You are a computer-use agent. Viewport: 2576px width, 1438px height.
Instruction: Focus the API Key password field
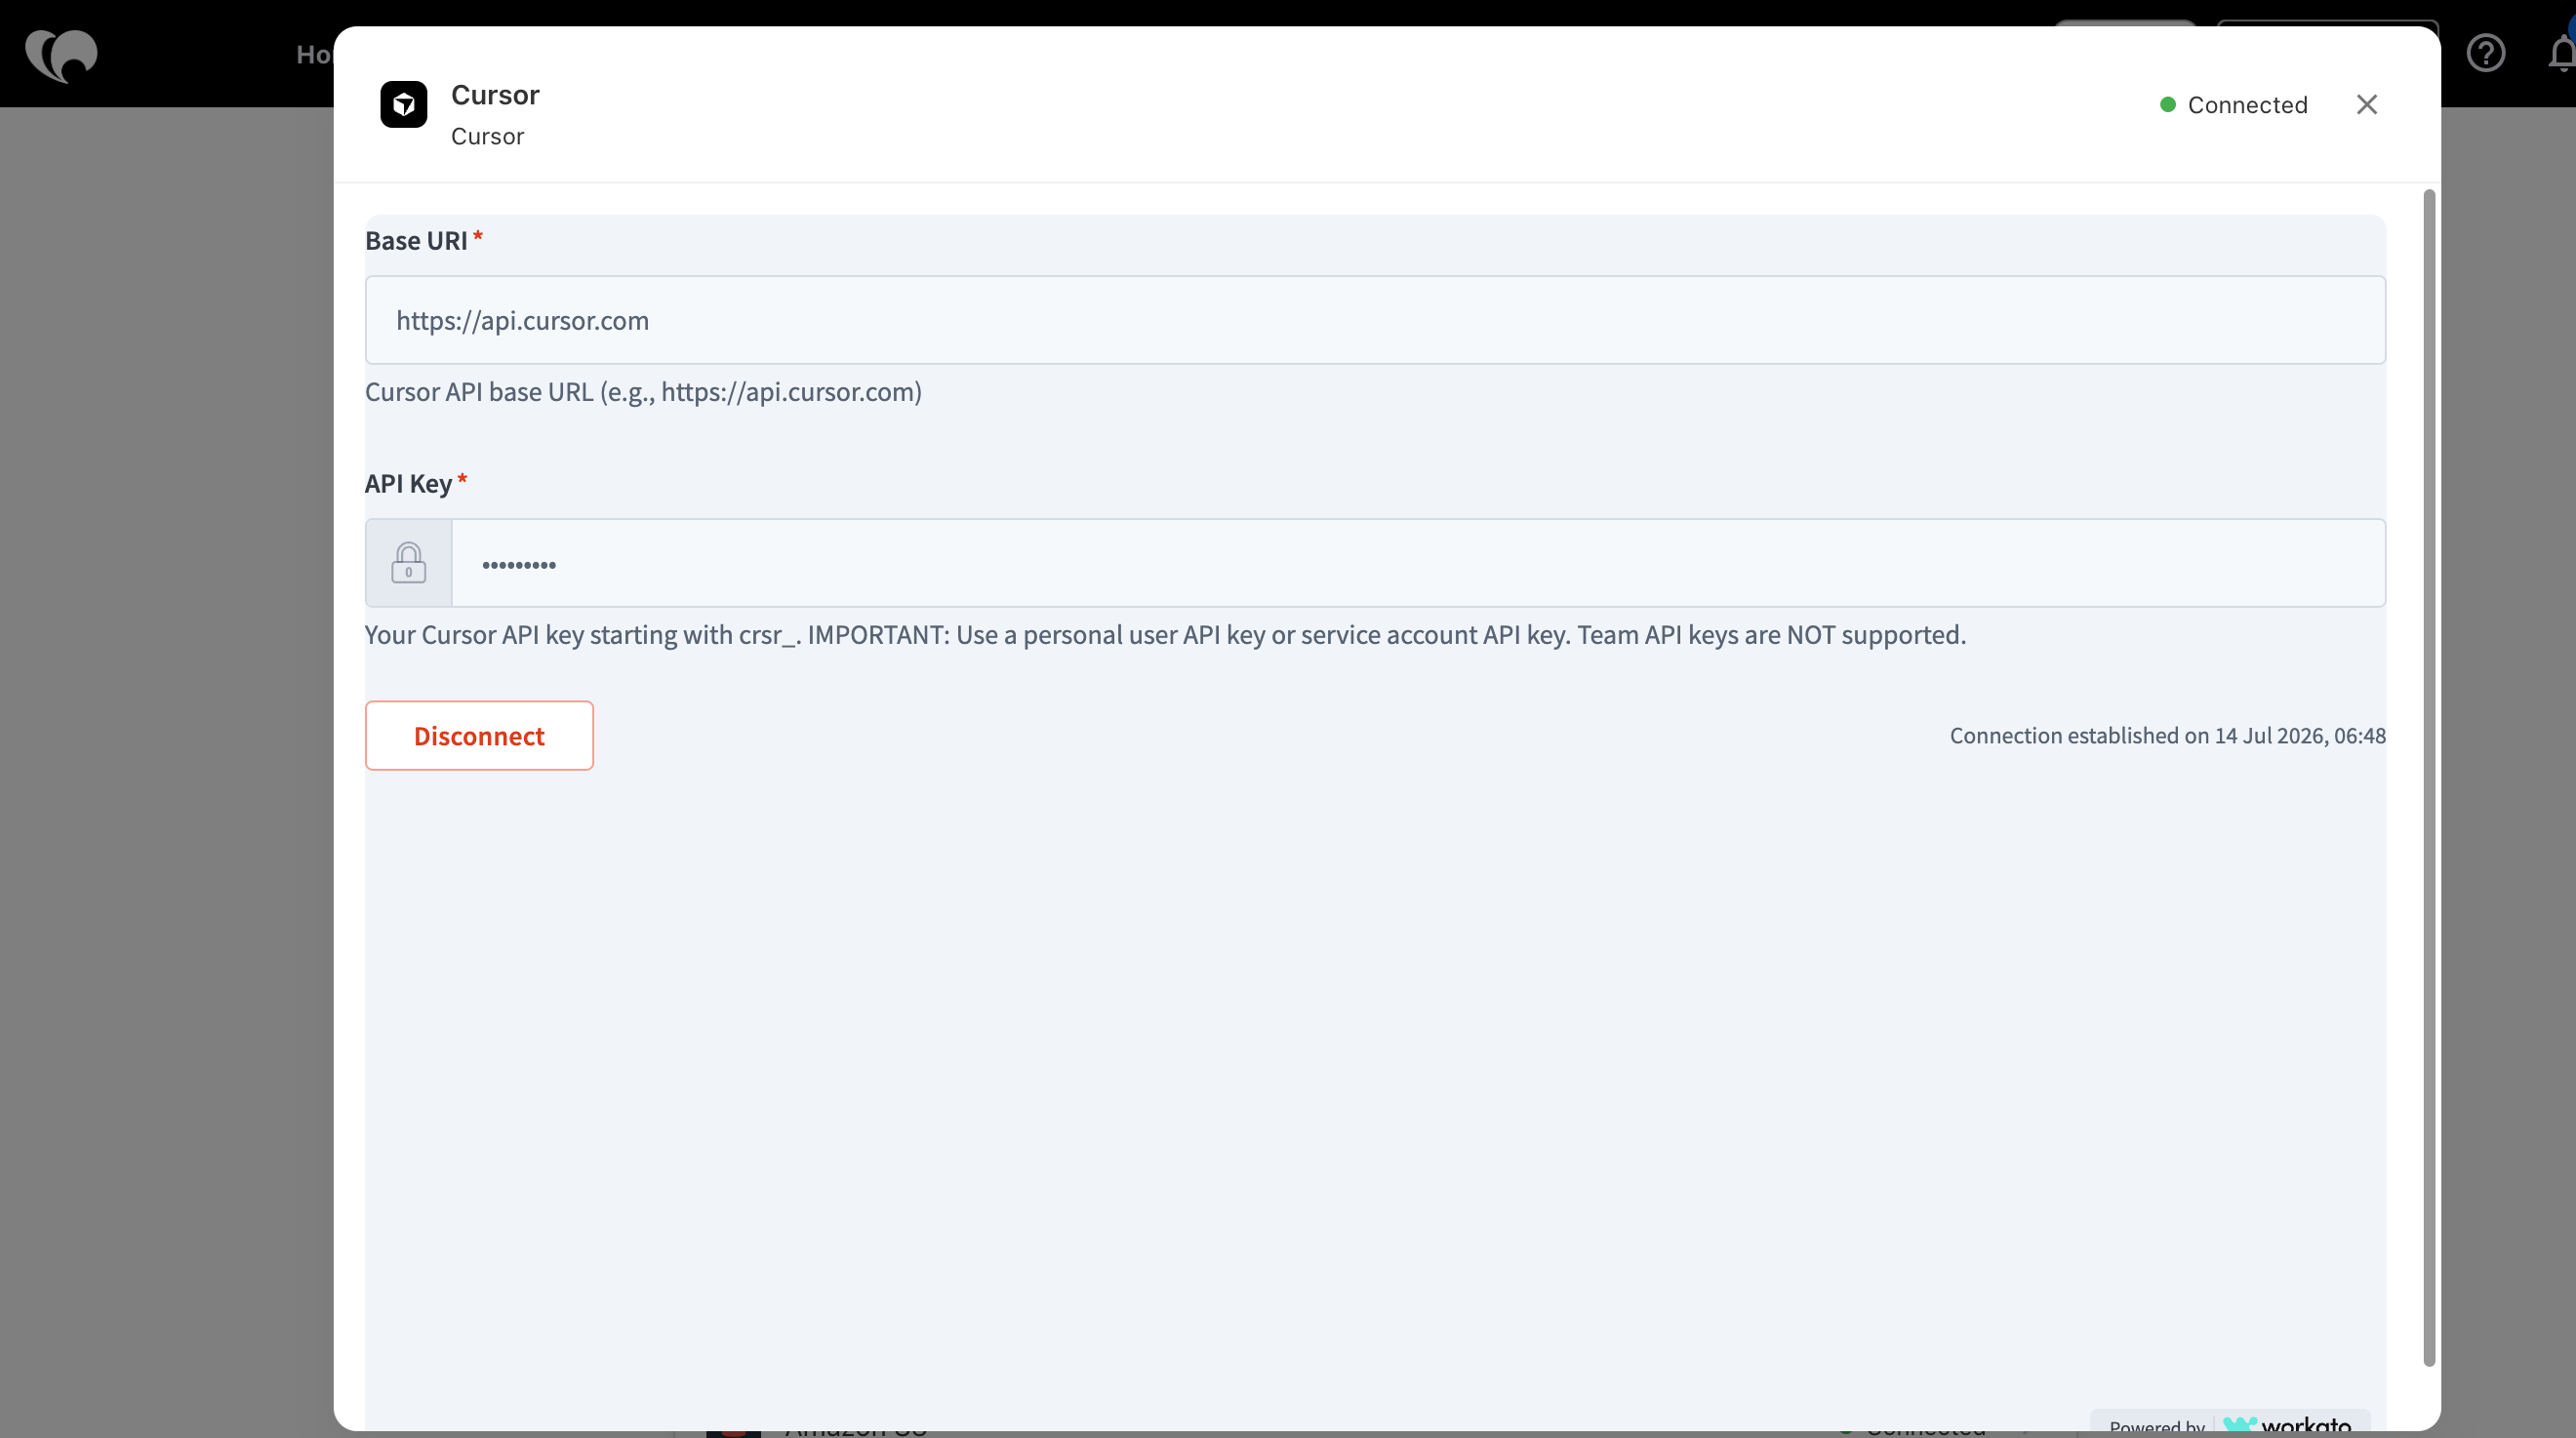tap(1418, 563)
